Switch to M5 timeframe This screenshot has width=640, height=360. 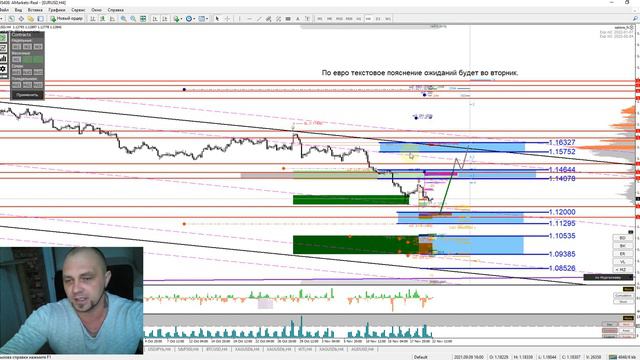(x=329, y=19)
